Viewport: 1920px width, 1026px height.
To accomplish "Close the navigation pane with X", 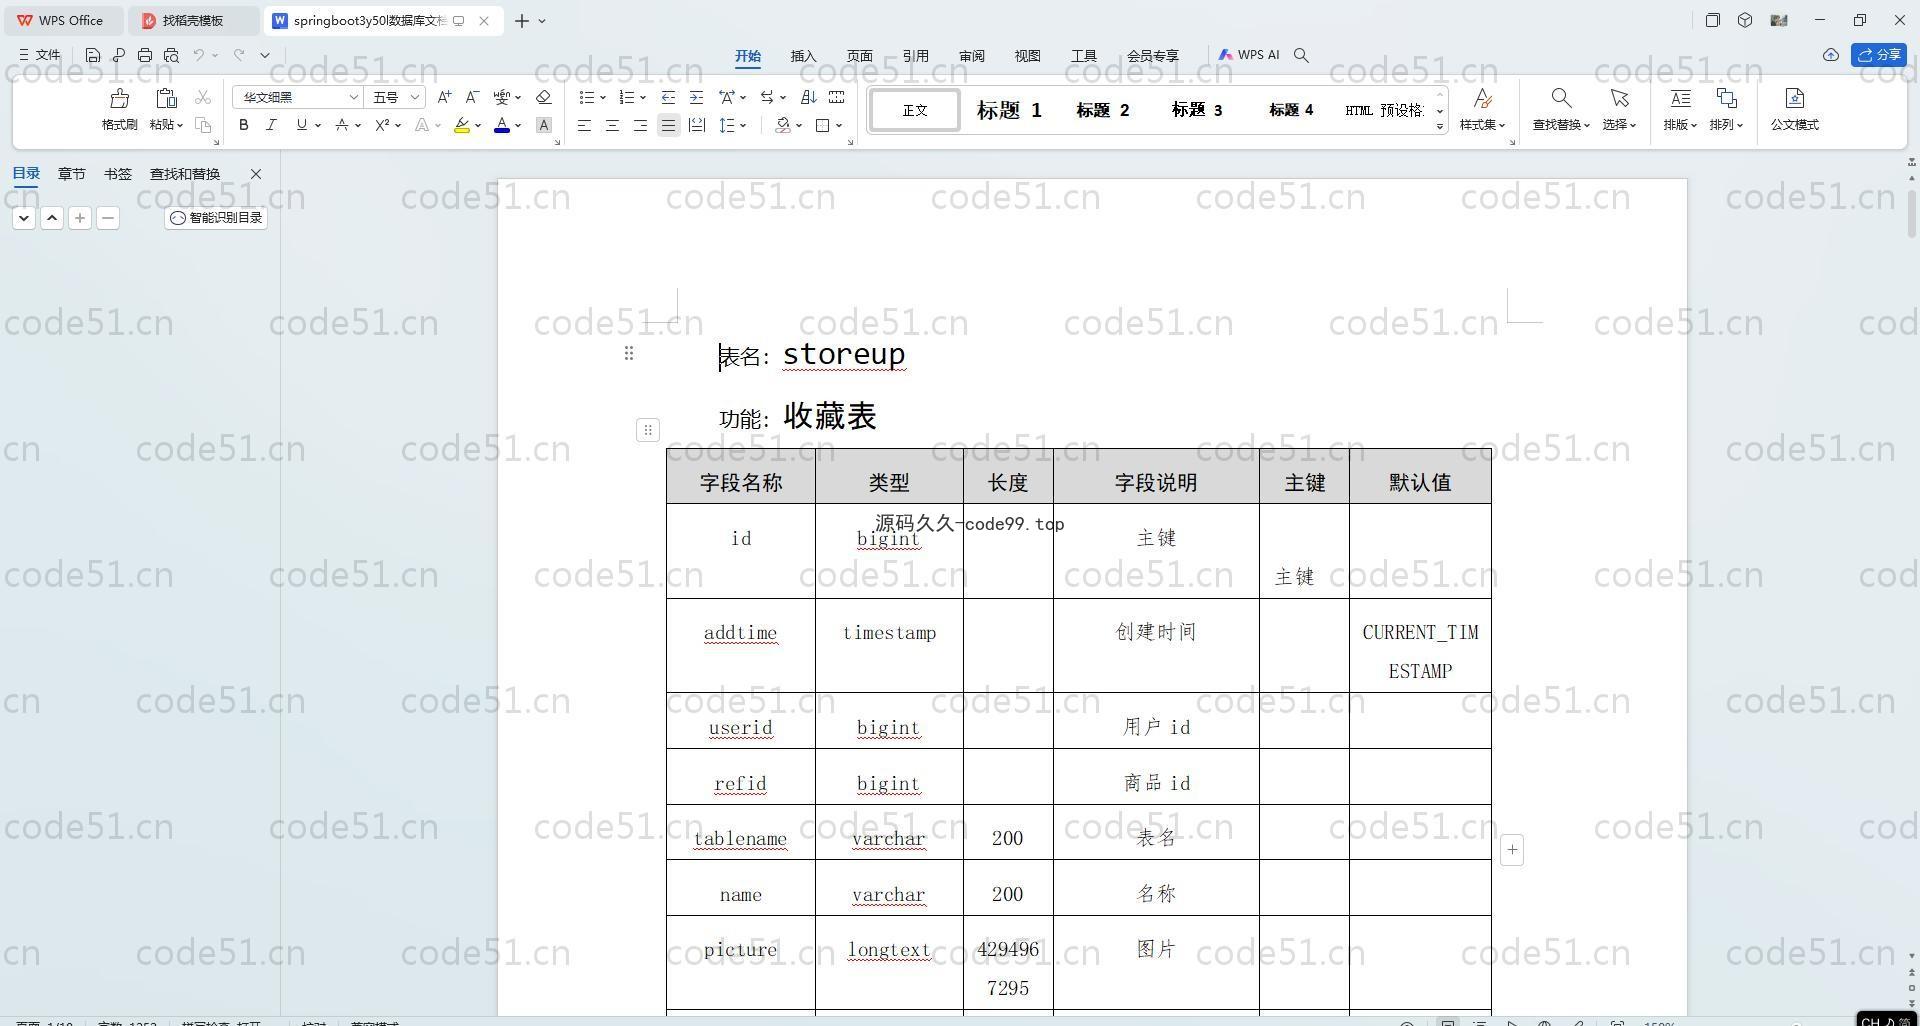I will (x=256, y=174).
